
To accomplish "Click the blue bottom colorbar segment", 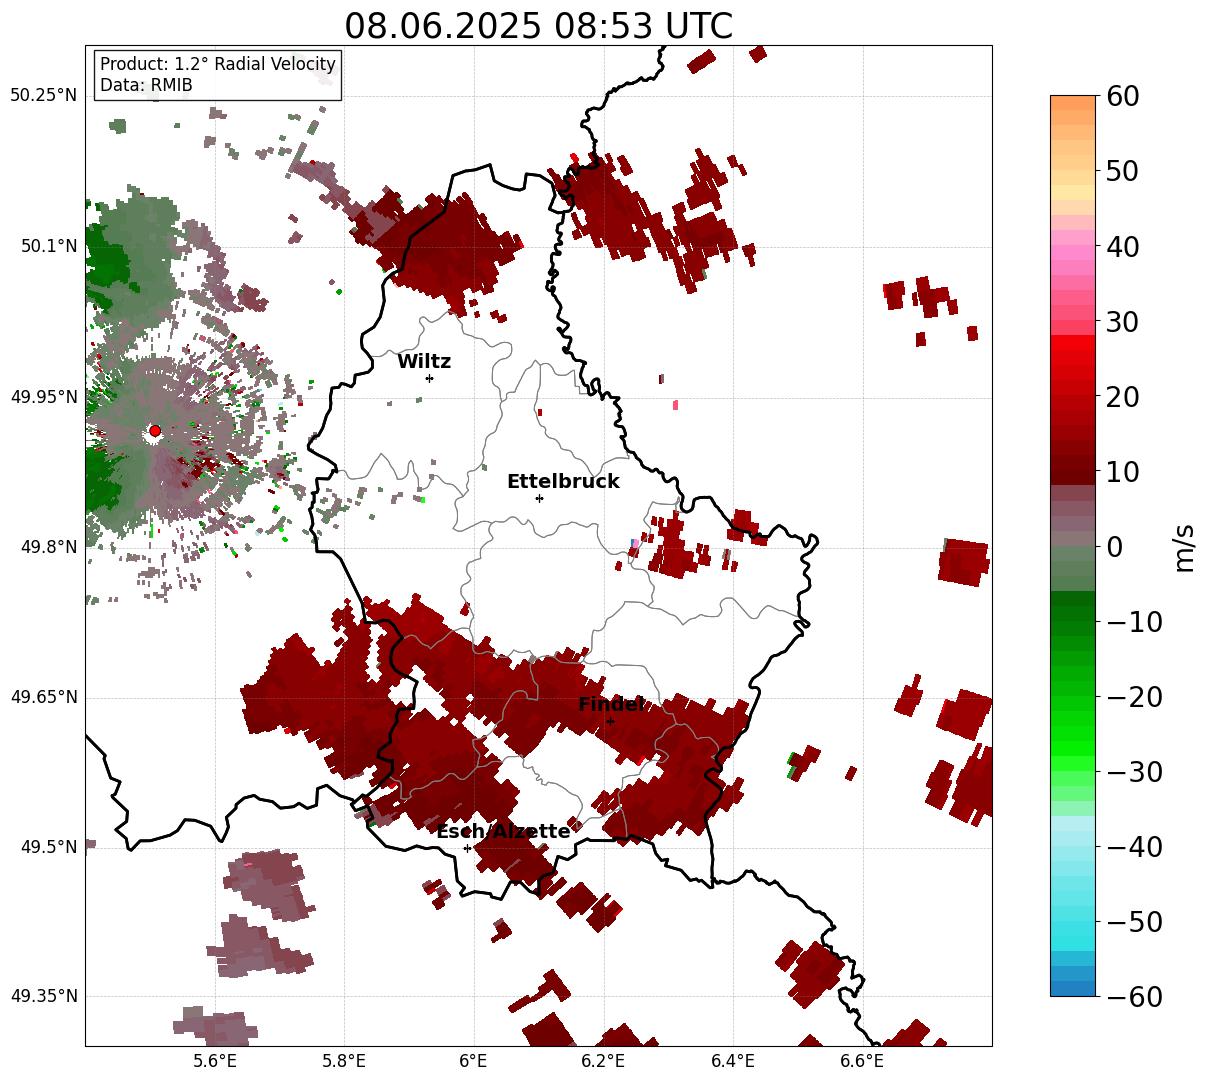I will click(x=1073, y=988).
